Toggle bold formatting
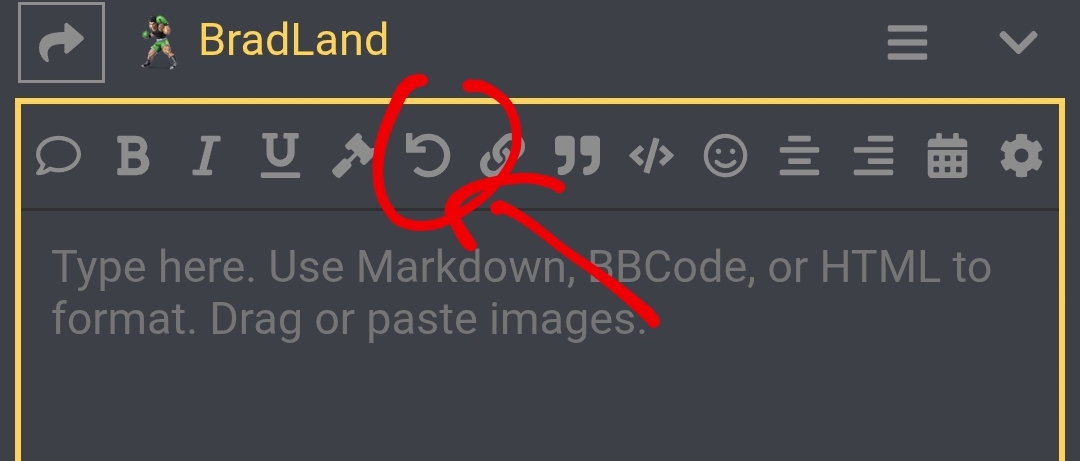The image size is (1080, 461). click(x=132, y=155)
